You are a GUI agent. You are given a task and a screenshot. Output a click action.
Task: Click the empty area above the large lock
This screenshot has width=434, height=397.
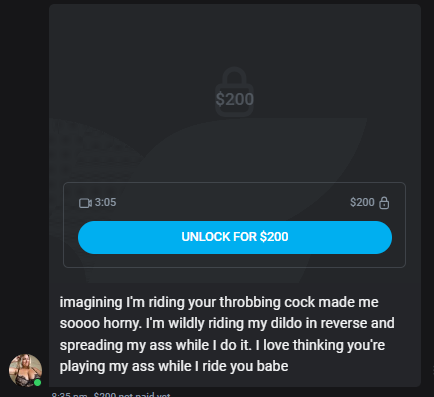click(235, 35)
